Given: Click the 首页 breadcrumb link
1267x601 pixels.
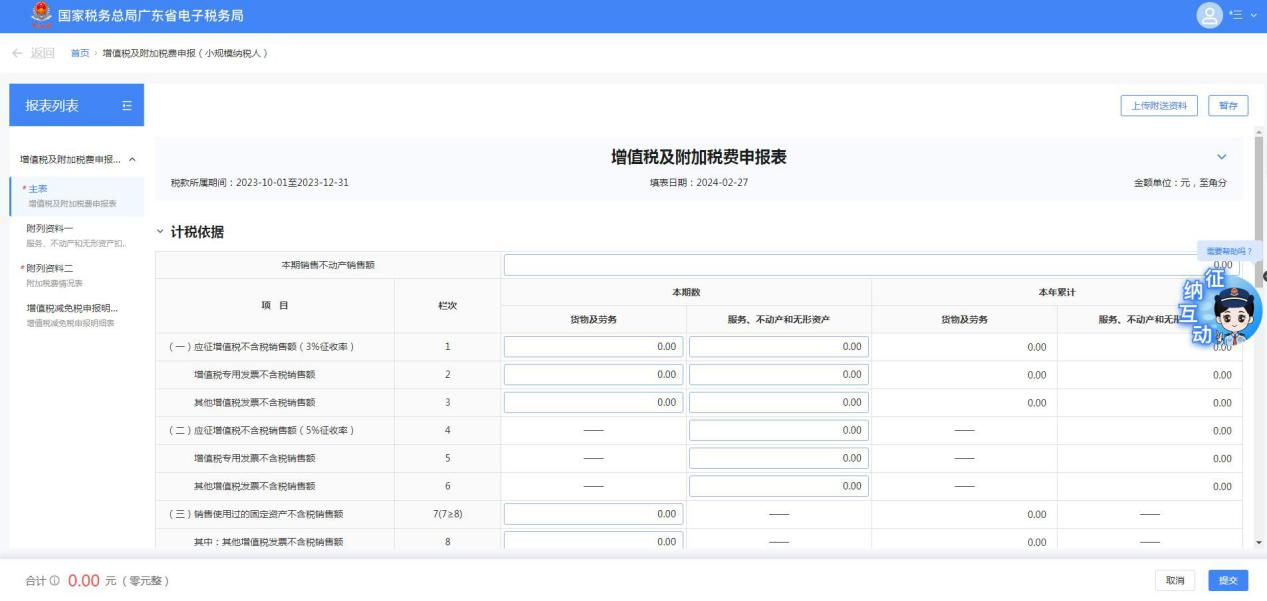Looking at the screenshot, I should pyautogui.click(x=80, y=52).
